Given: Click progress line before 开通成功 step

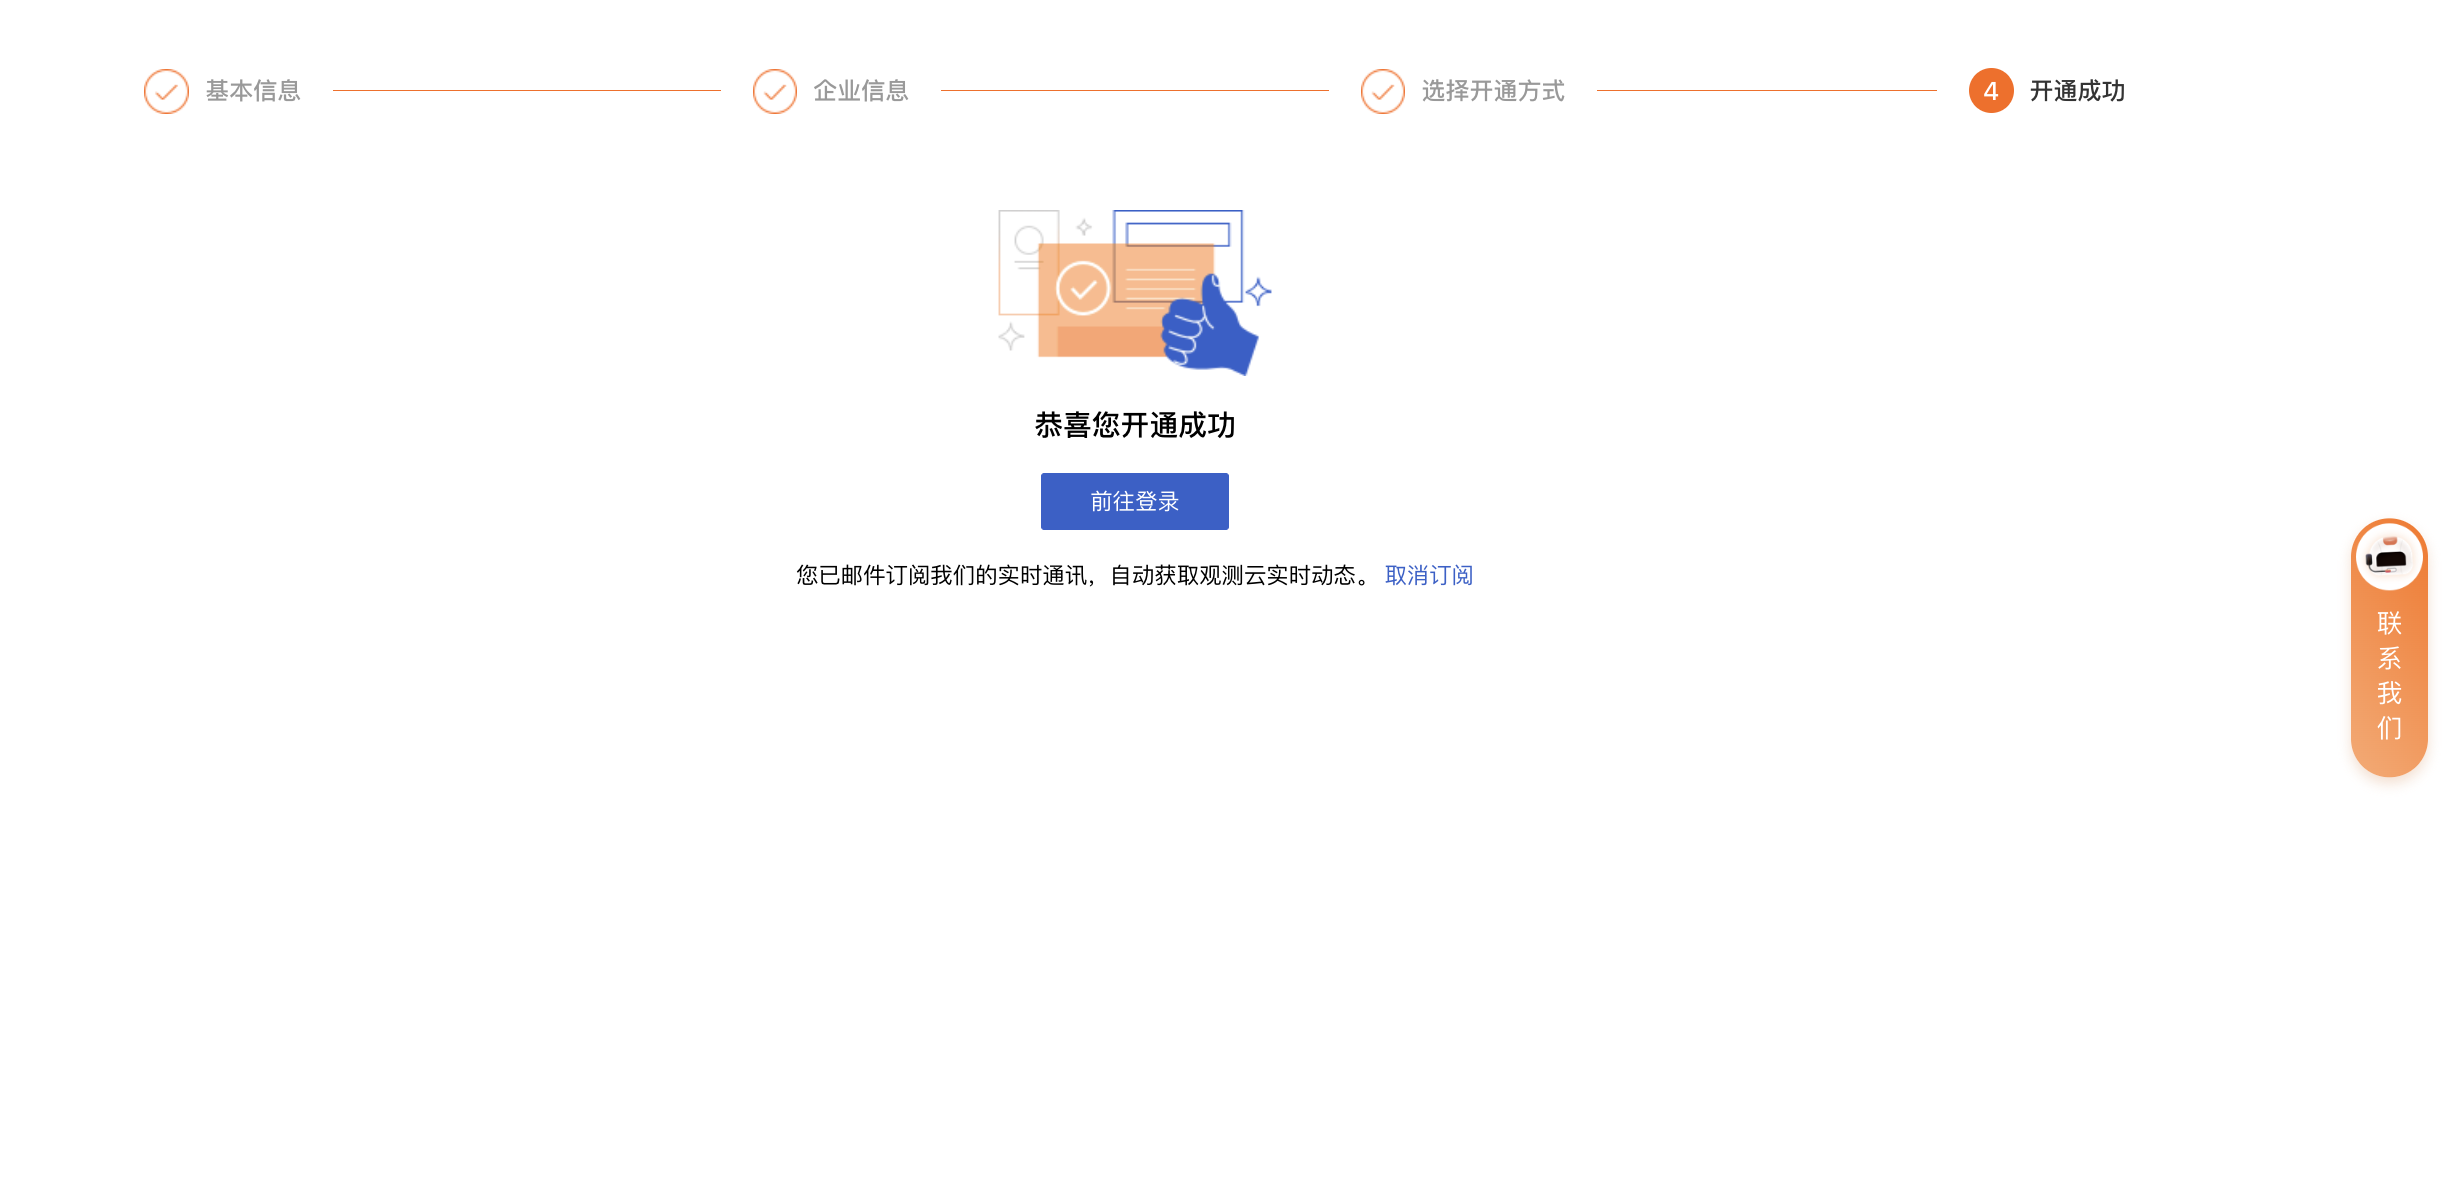Looking at the screenshot, I should [x=1766, y=91].
